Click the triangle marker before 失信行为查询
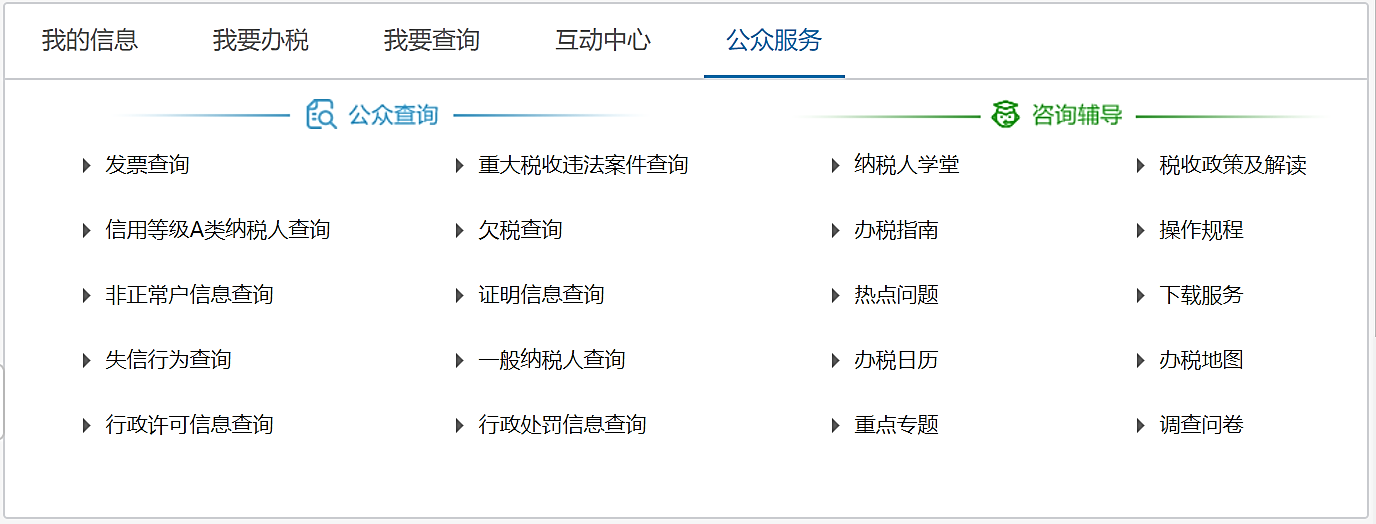The width and height of the screenshot is (1376, 524). [x=87, y=361]
